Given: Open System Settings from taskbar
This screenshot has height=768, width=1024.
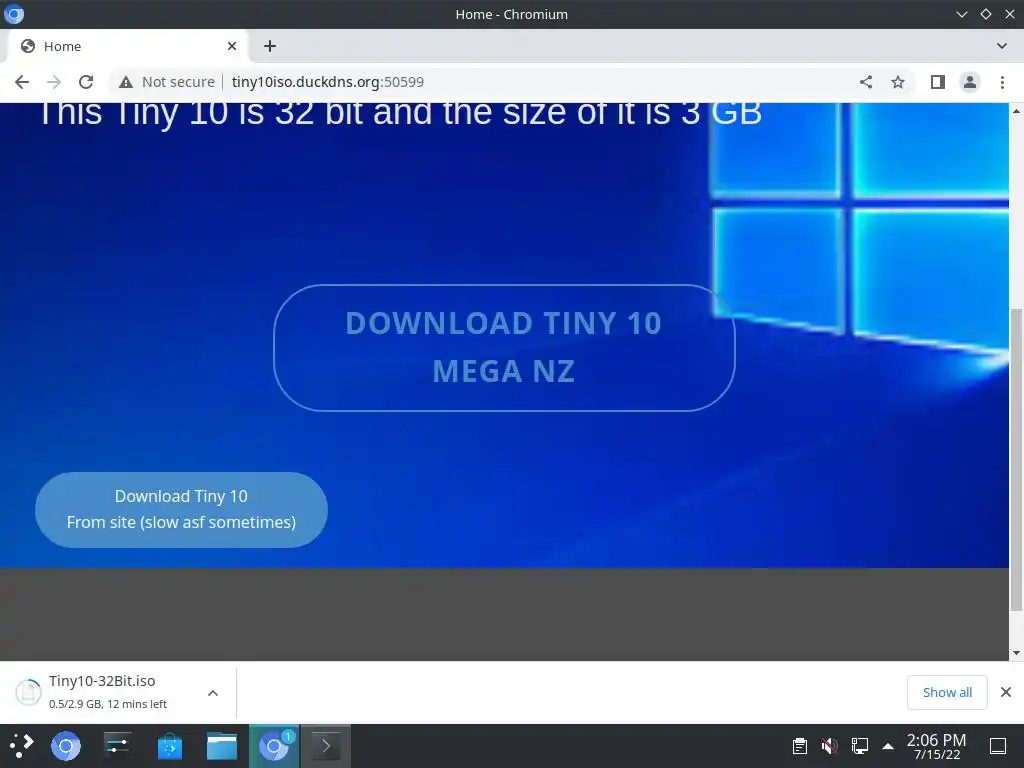Looking at the screenshot, I should pos(118,746).
